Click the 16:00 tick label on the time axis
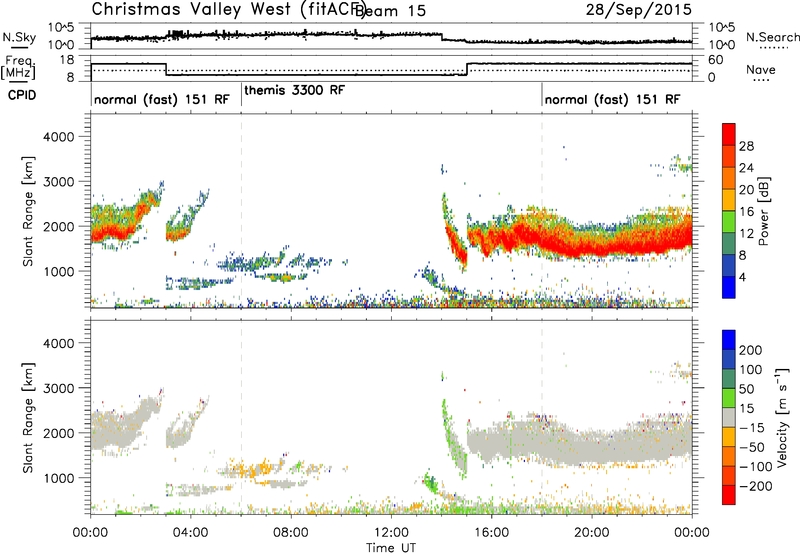 point(491,533)
